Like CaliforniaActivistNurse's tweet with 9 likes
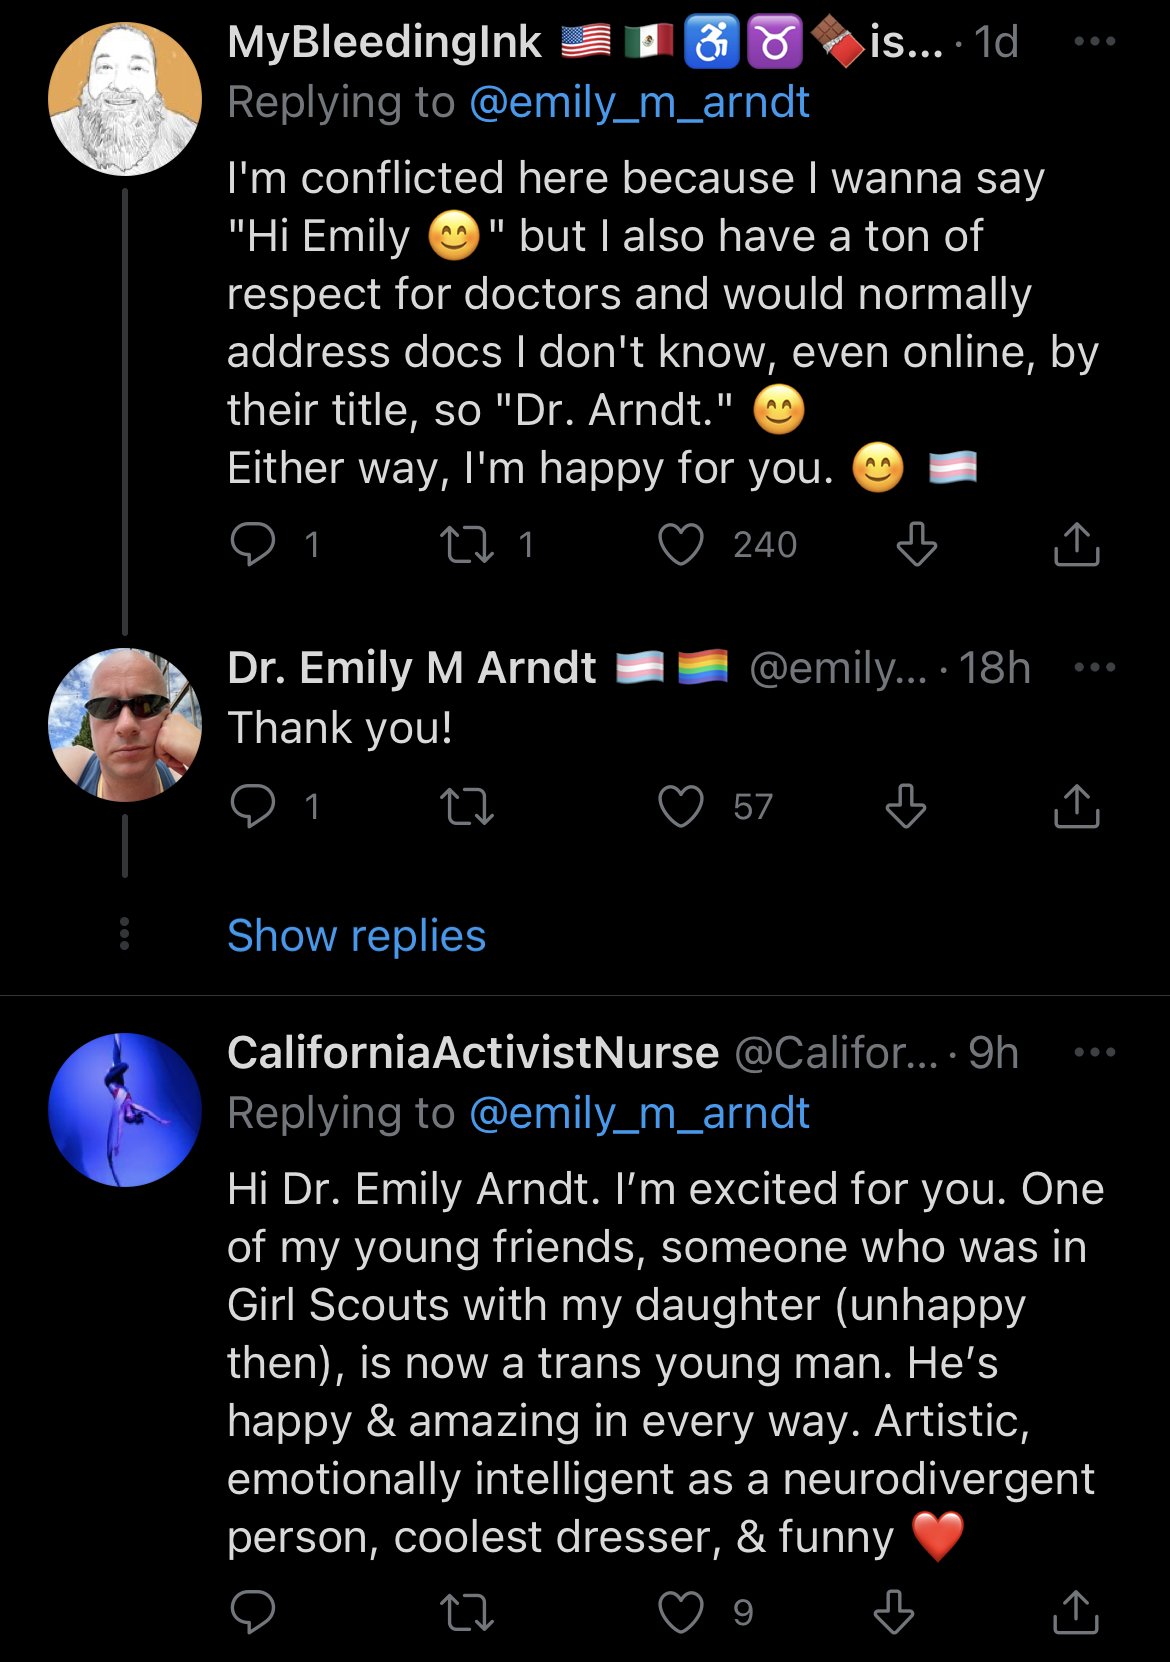 tap(681, 1612)
